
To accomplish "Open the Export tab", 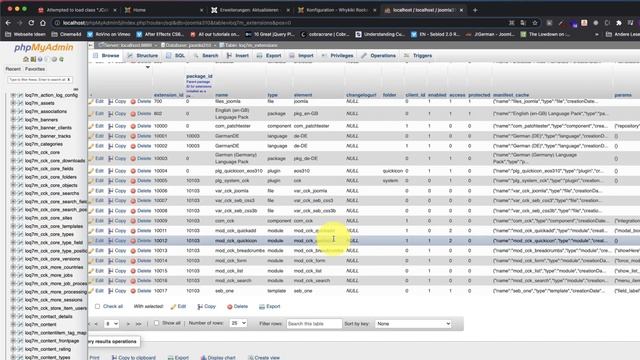I will pyautogui.click(x=269, y=56).
